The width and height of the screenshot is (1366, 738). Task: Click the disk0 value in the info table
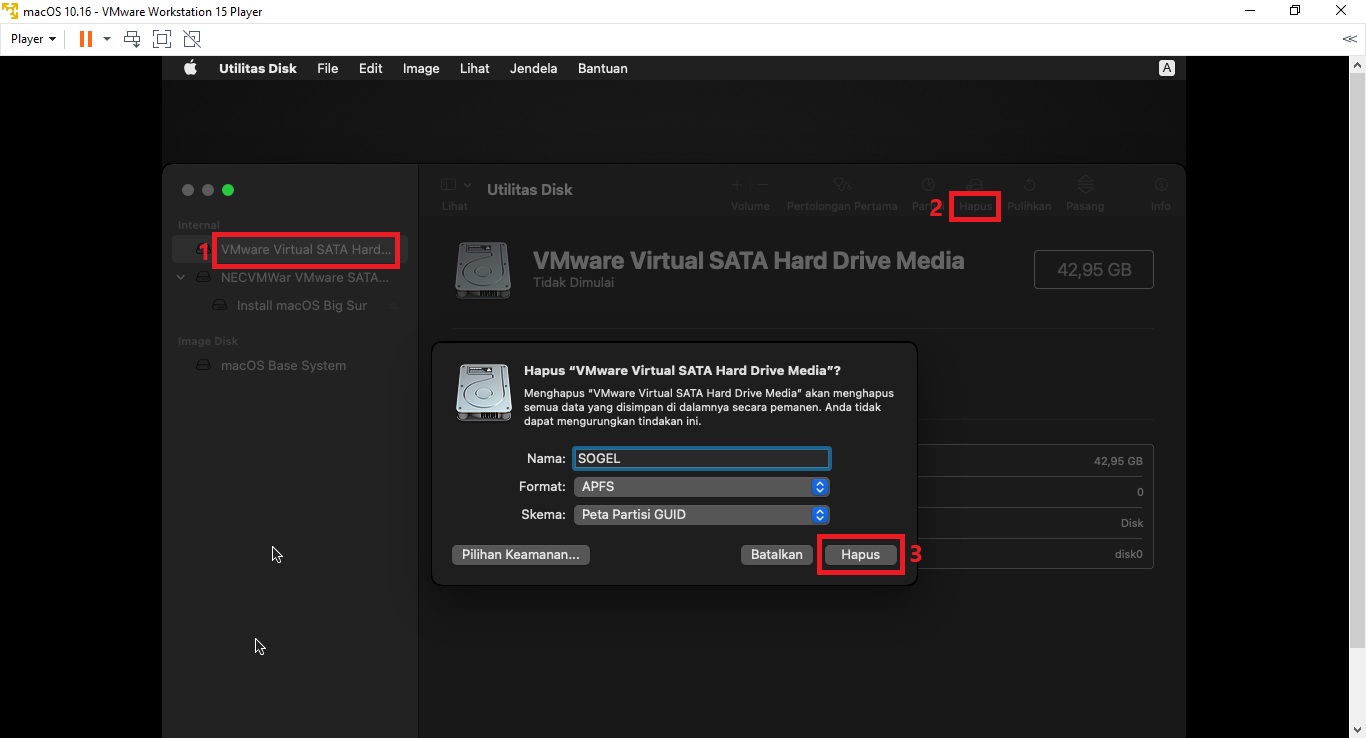[1129, 554]
